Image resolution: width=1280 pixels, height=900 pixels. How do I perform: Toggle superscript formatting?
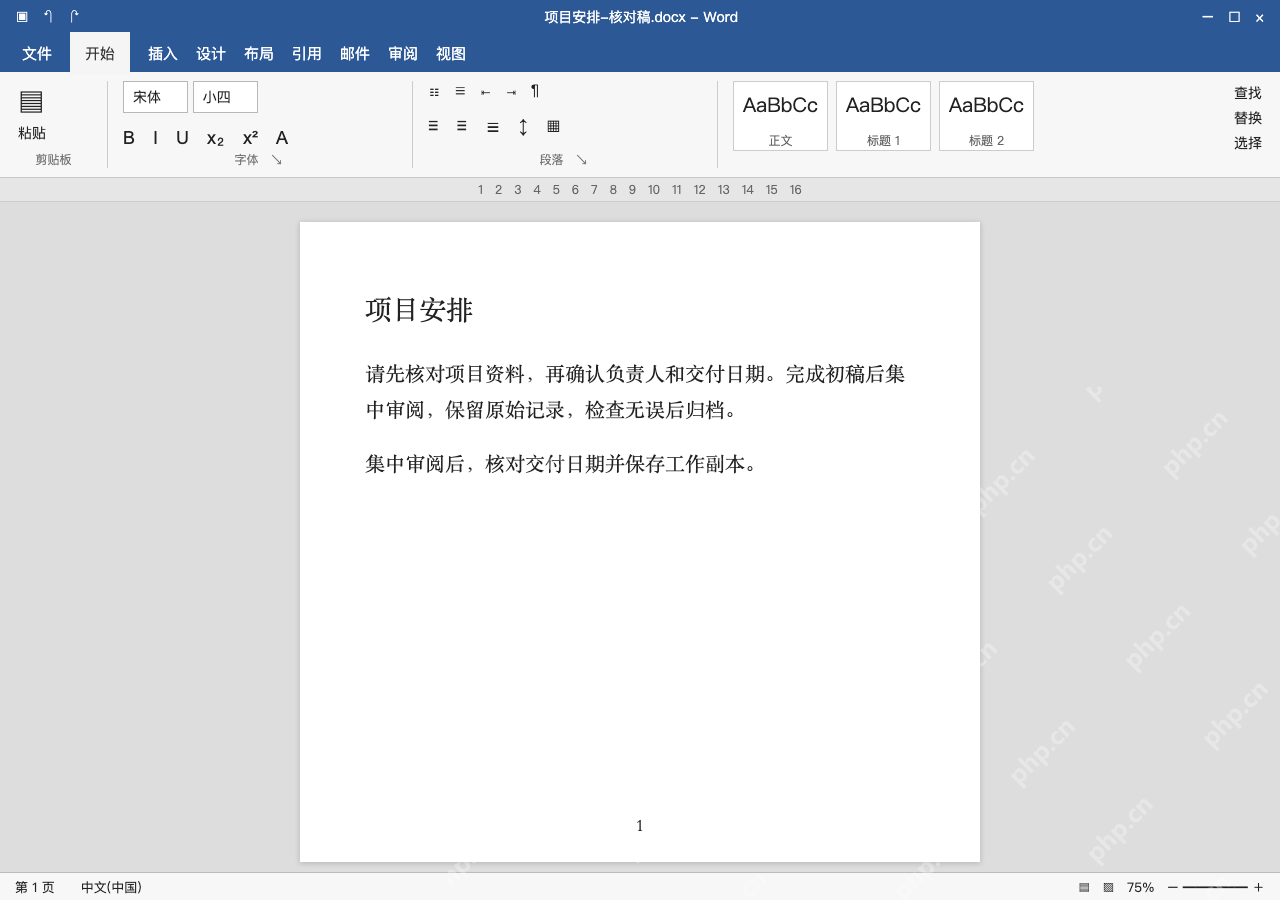pos(250,138)
